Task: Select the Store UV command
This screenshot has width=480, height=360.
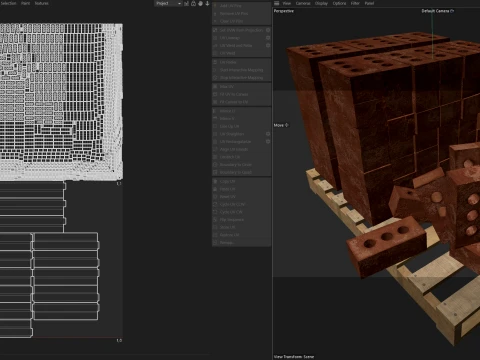Action: point(242,227)
